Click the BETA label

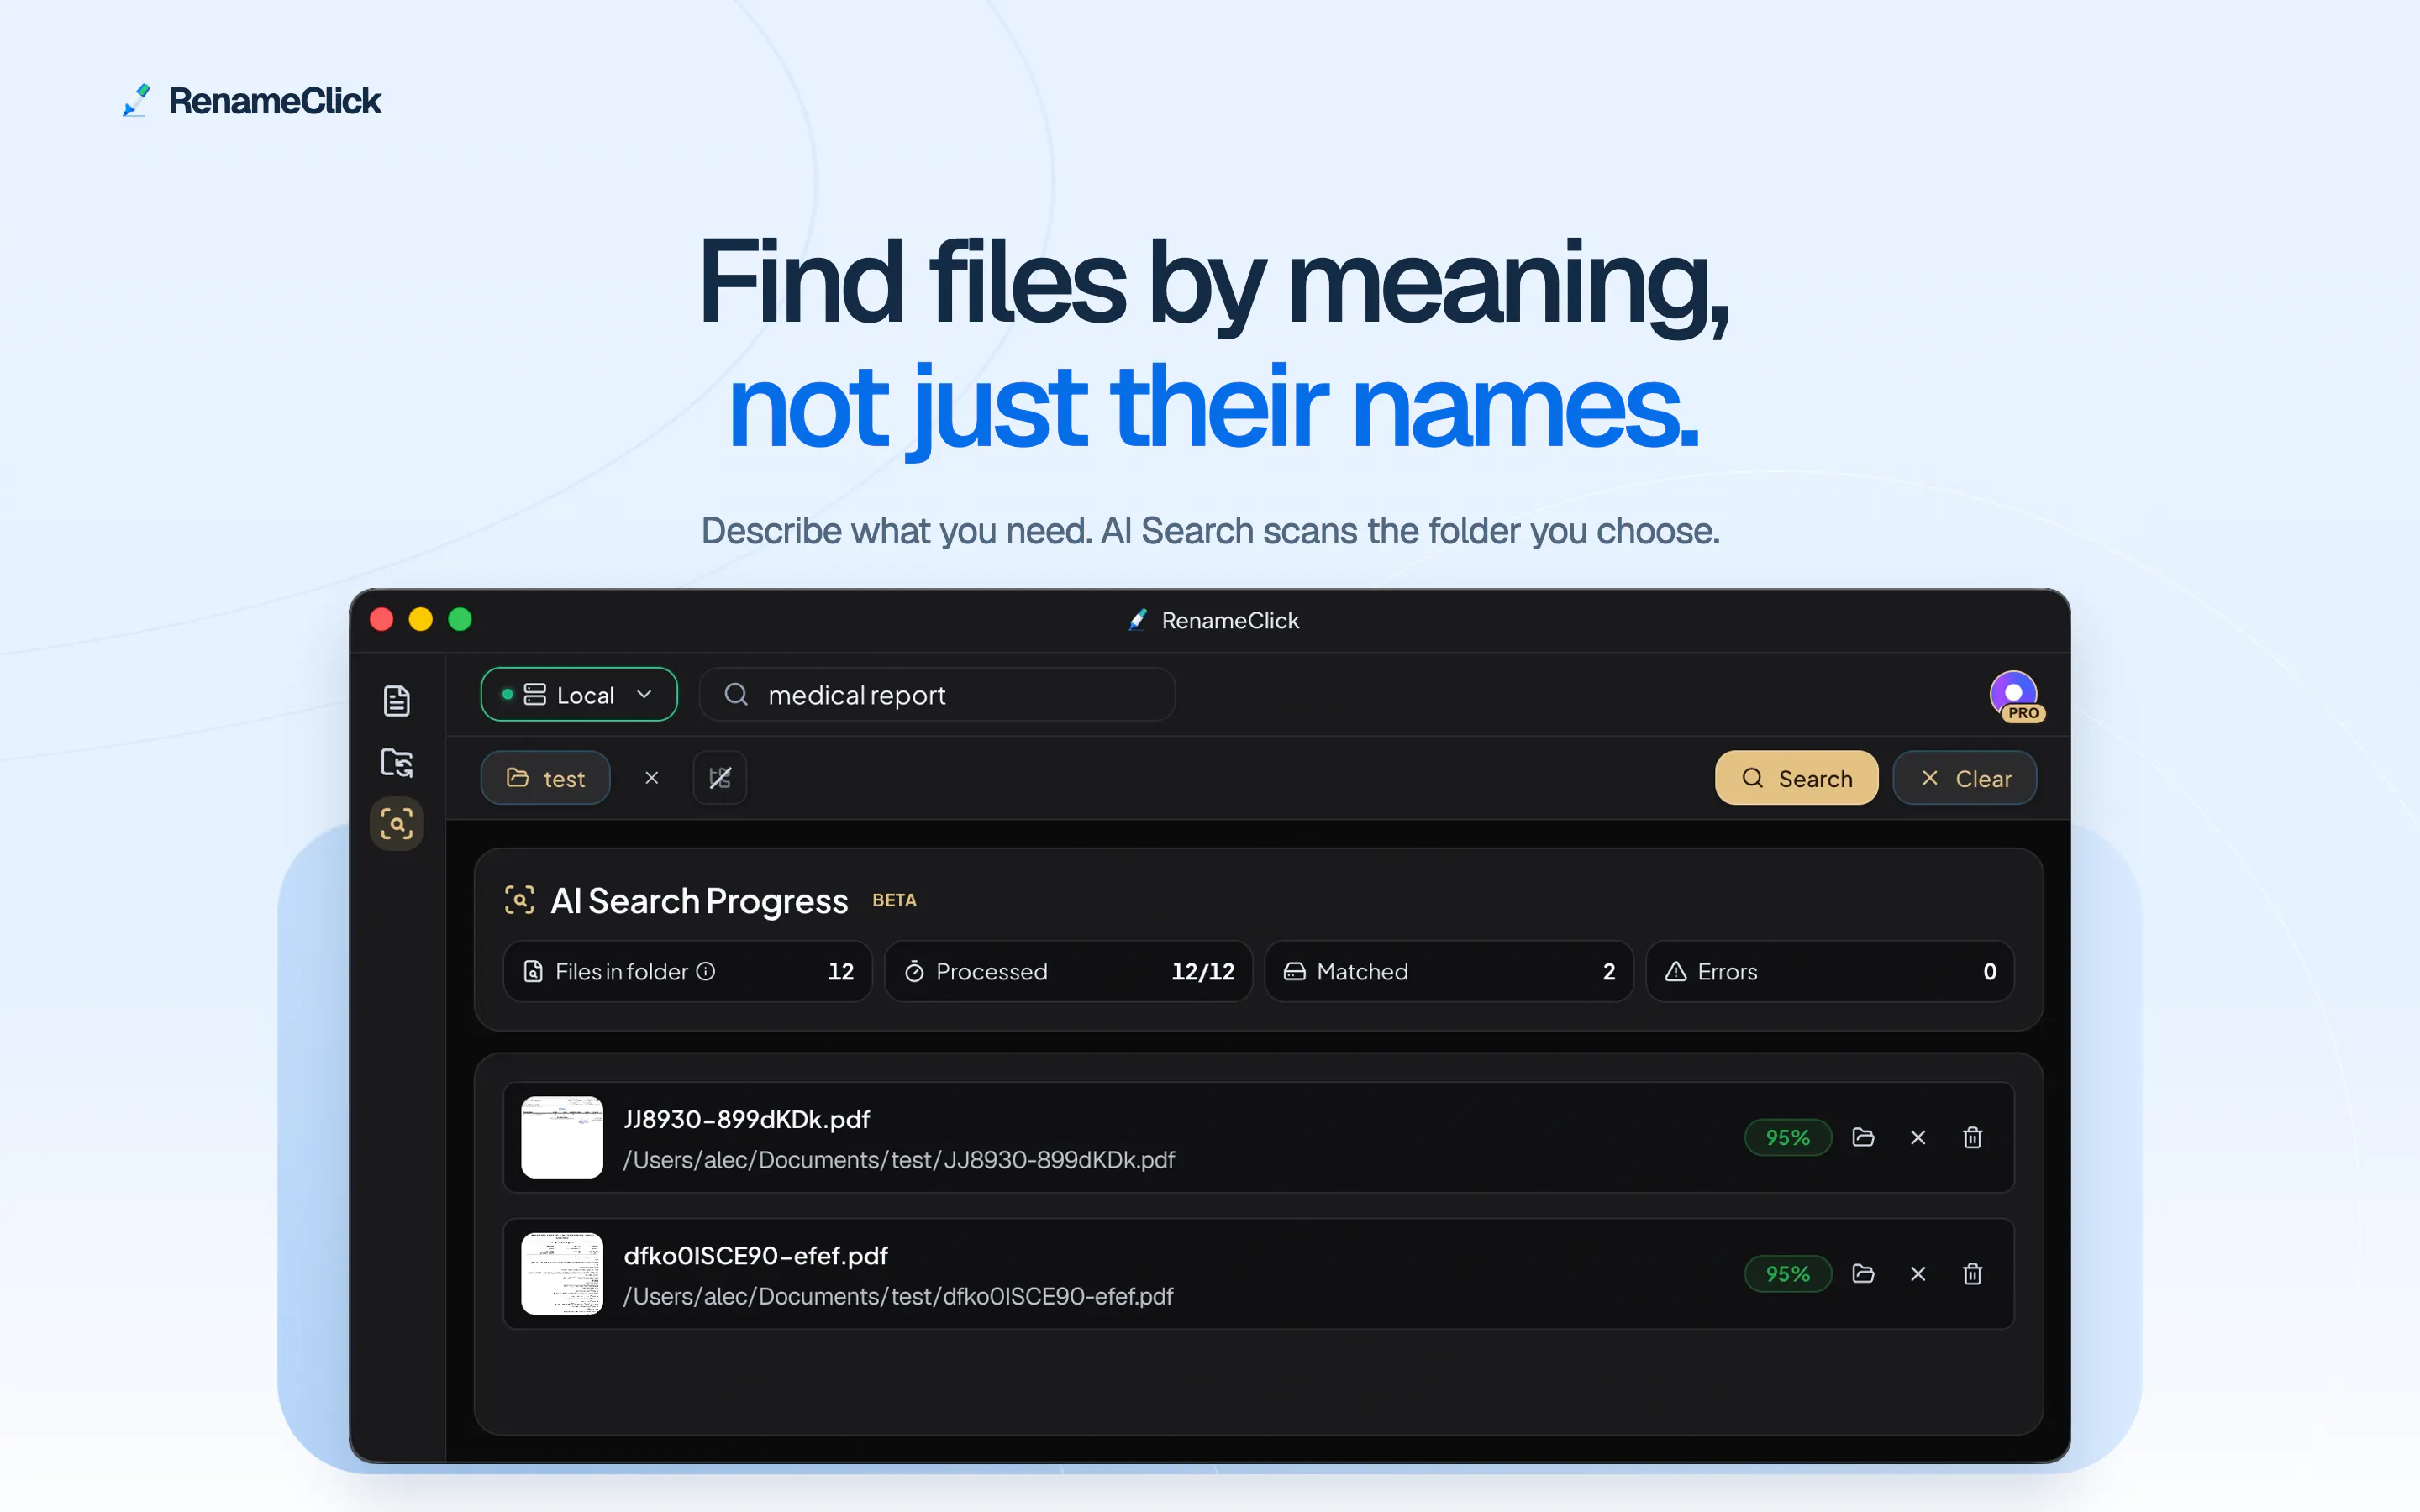coord(894,900)
